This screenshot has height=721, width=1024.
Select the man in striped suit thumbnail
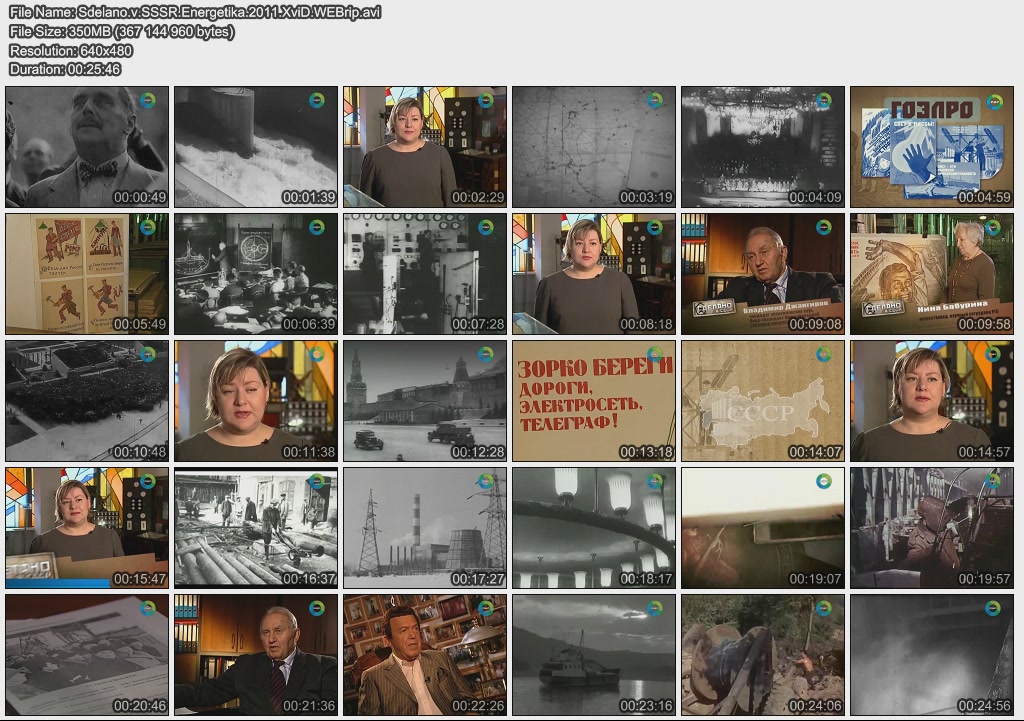424,654
